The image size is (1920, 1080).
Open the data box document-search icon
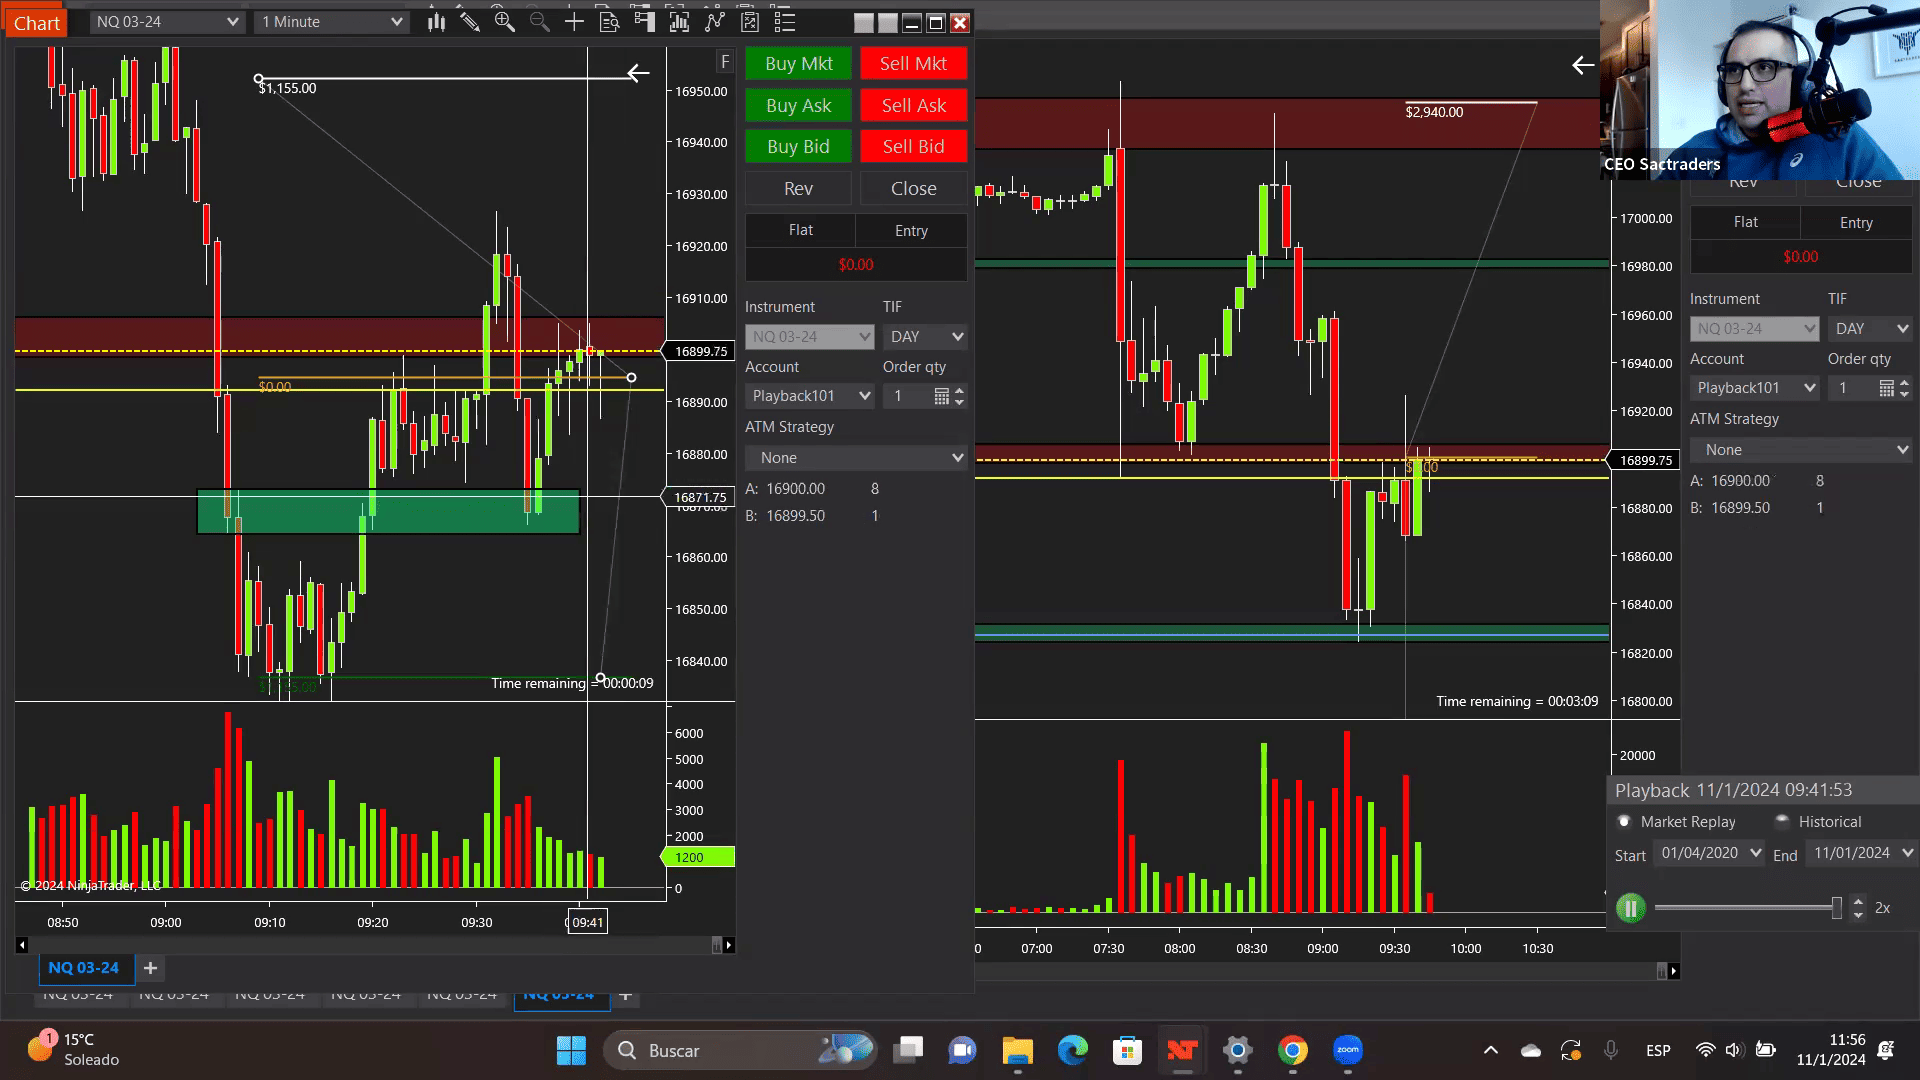point(609,22)
